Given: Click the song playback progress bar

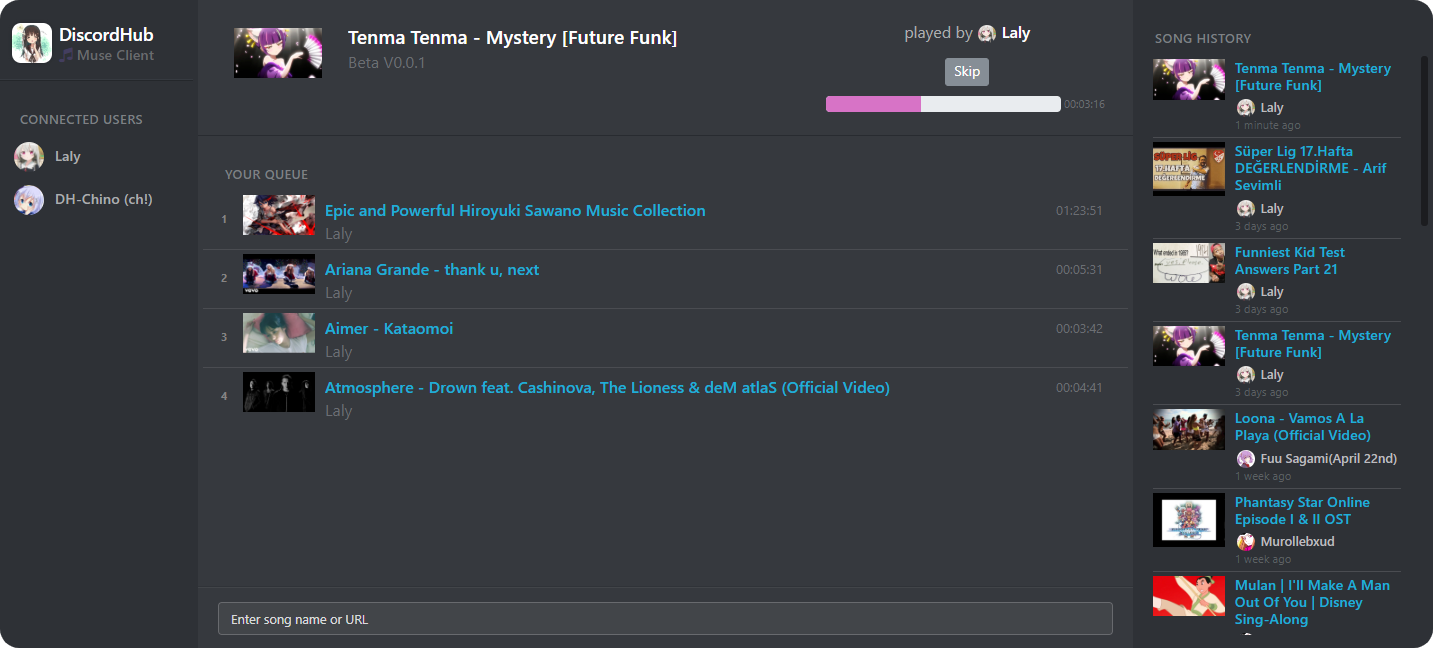Looking at the screenshot, I should 942,104.
